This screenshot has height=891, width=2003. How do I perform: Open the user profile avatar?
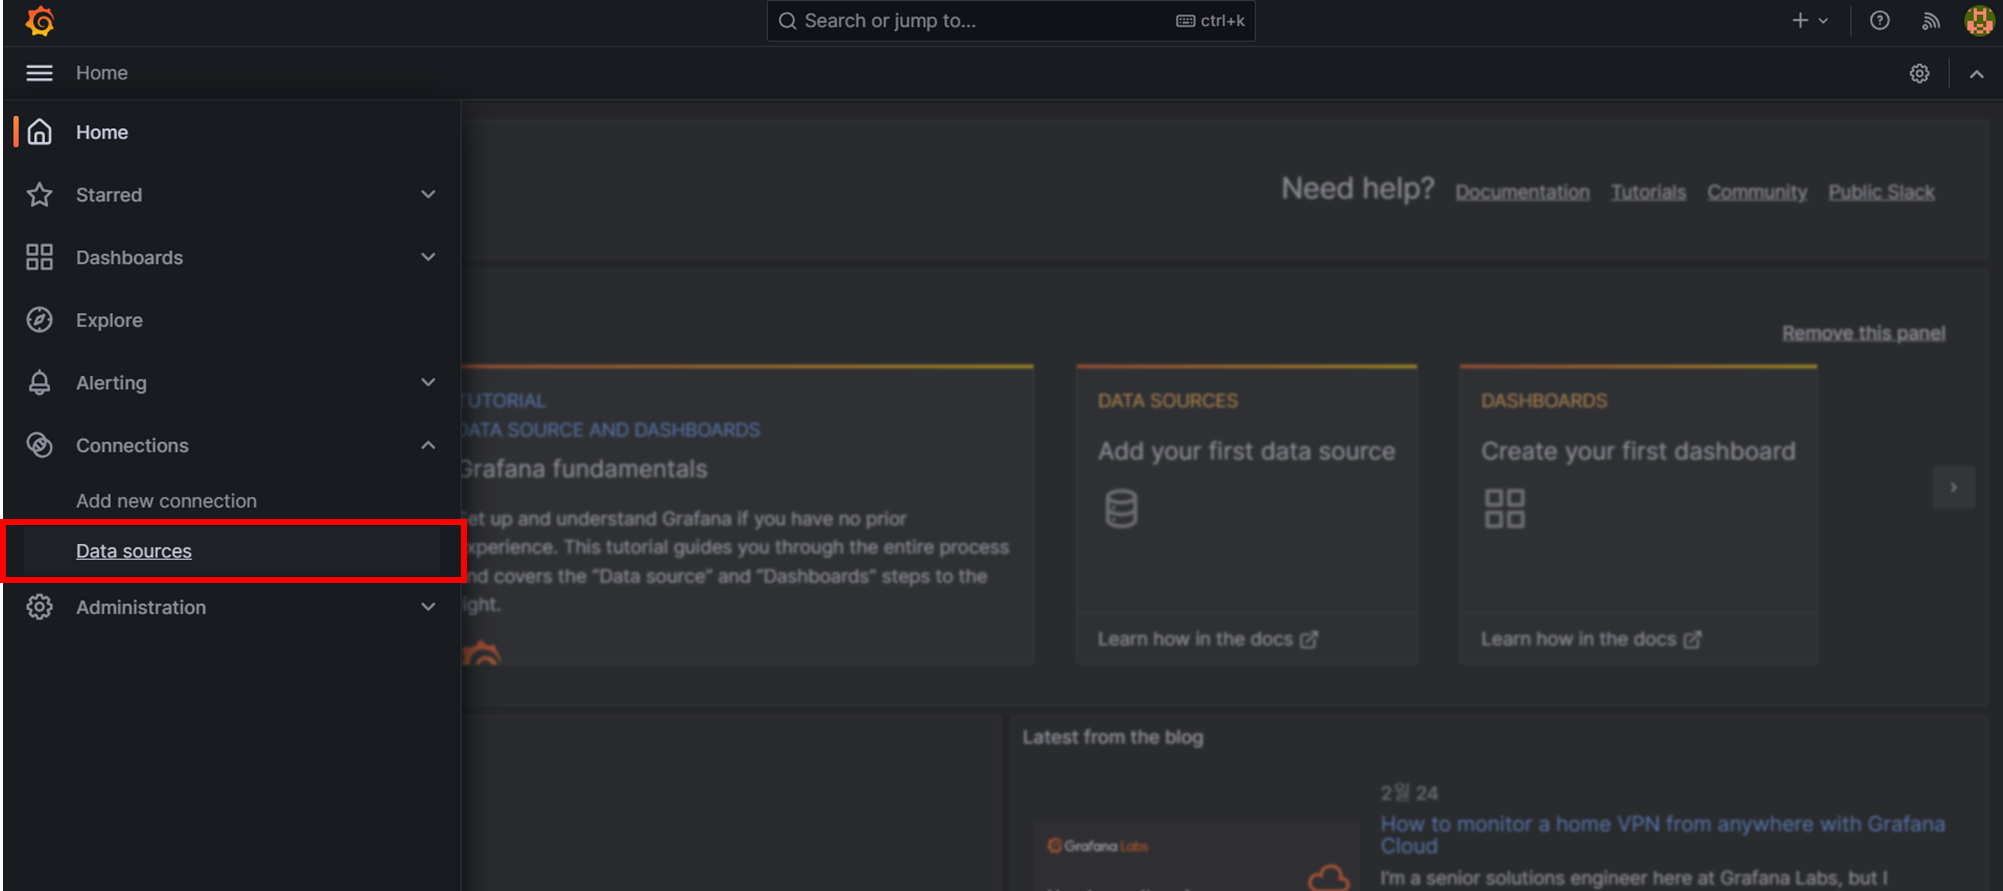(x=1979, y=21)
